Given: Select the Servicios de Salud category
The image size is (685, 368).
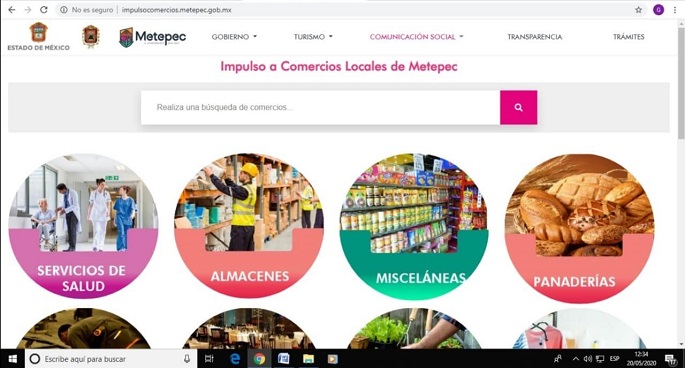Looking at the screenshot, I should [83, 226].
